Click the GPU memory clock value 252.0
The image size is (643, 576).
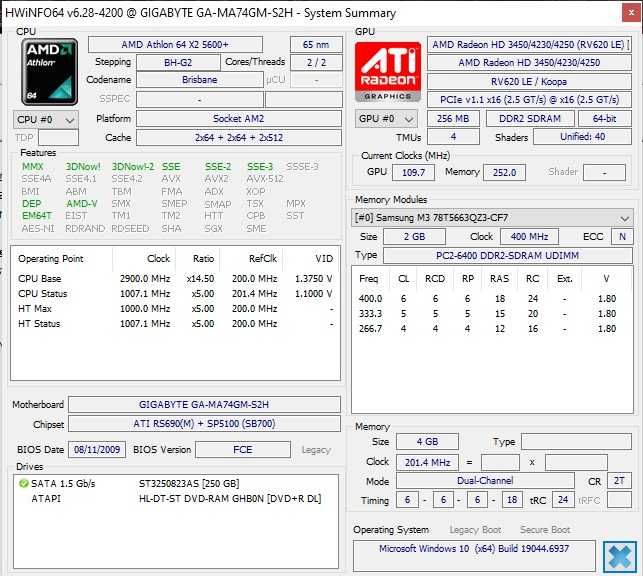[504, 172]
